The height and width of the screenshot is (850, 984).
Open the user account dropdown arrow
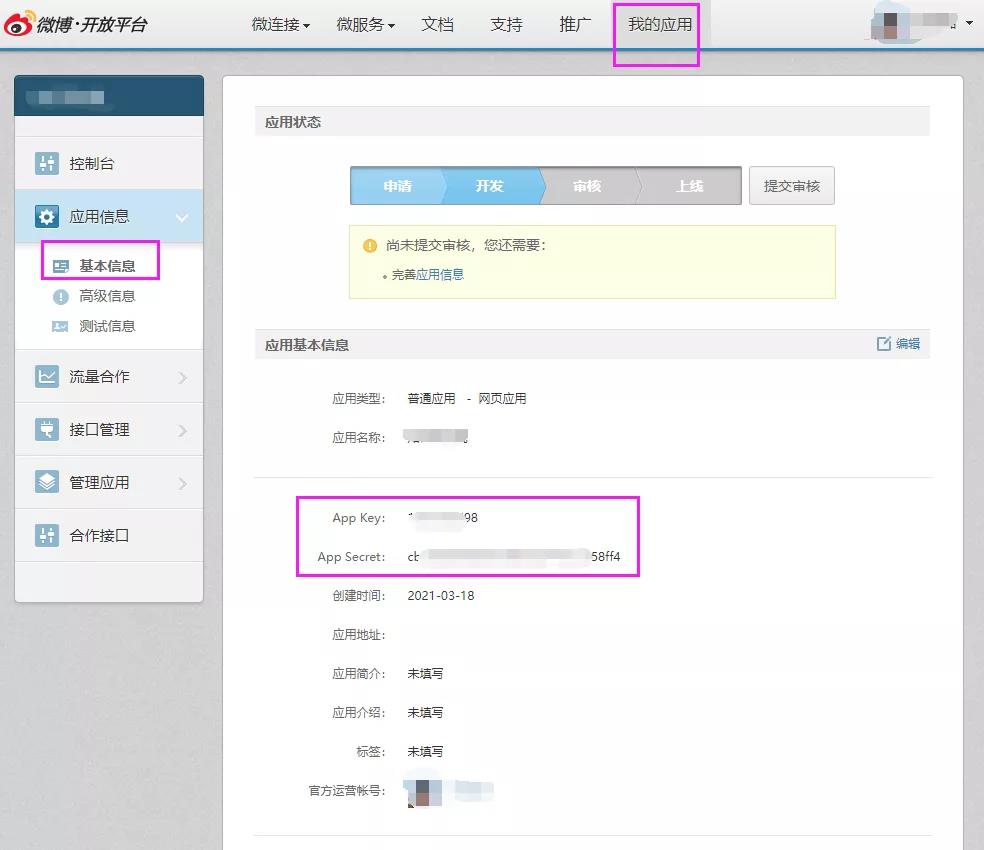(969, 22)
